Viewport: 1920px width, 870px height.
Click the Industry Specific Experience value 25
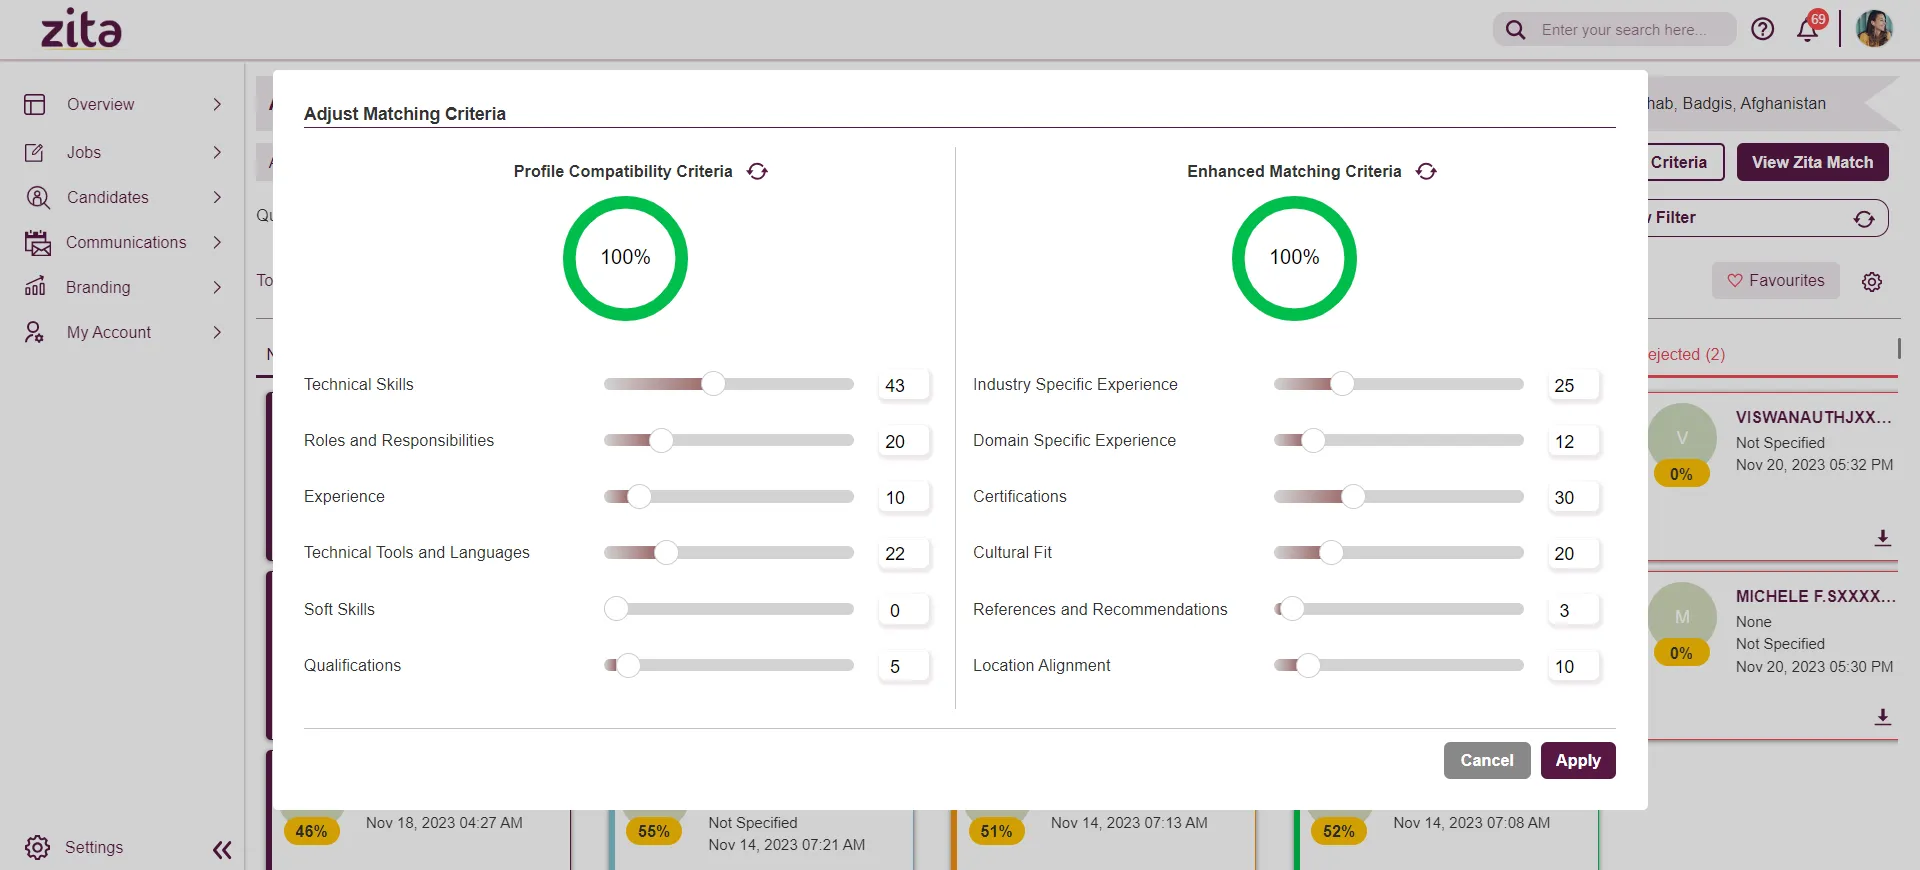click(x=1574, y=385)
